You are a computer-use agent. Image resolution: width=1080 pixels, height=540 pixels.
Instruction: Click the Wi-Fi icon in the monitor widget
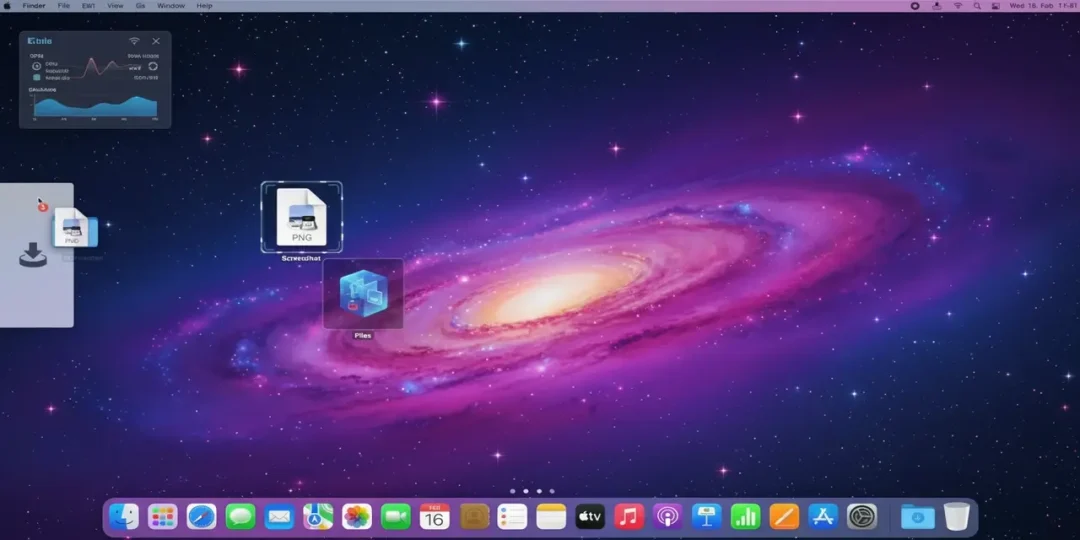(134, 41)
